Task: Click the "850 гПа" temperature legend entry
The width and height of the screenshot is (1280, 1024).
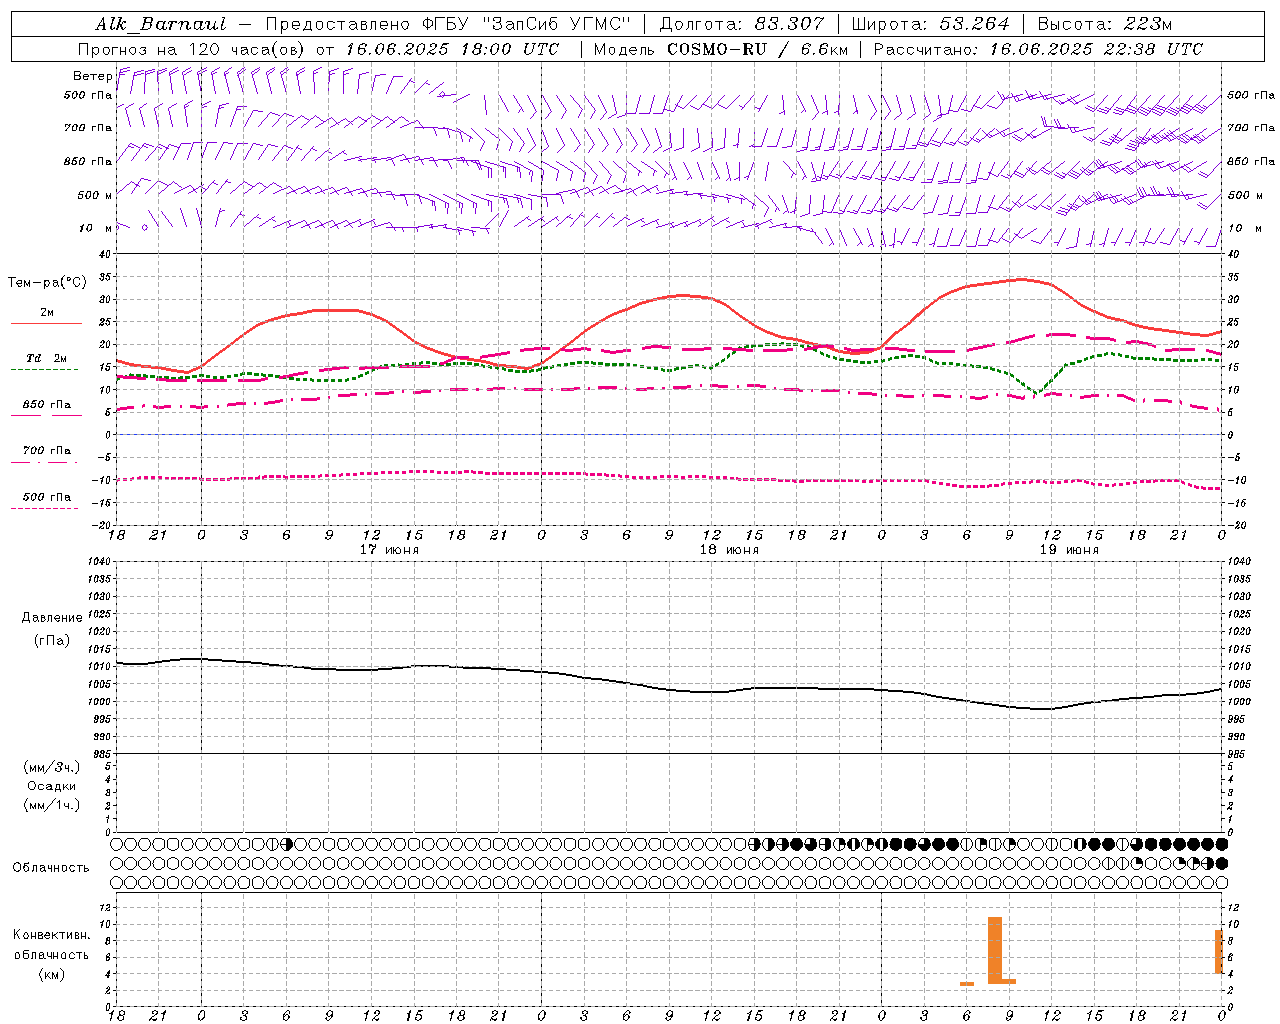Action: point(47,405)
